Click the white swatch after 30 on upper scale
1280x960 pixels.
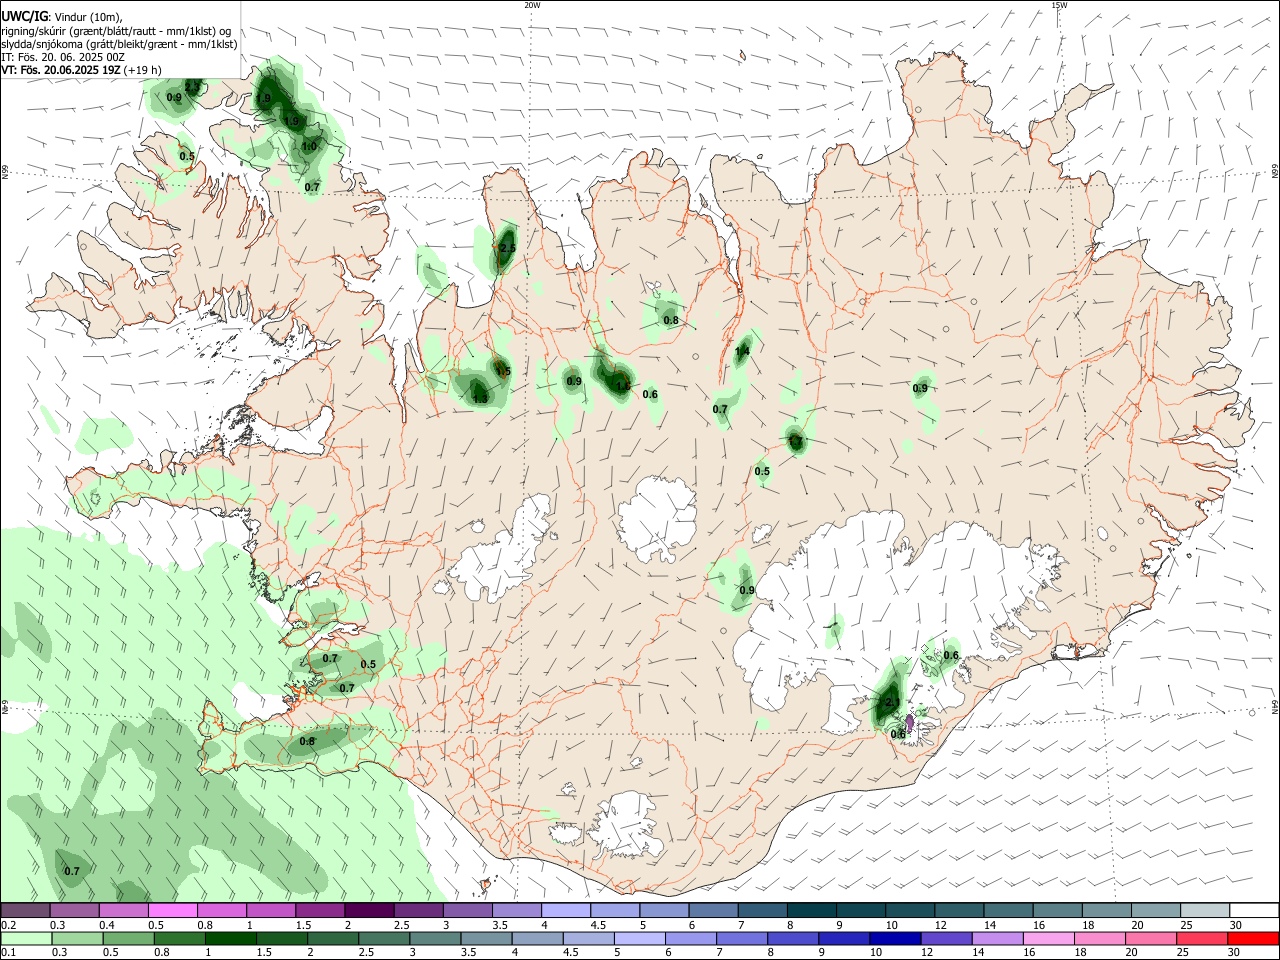[x=1255, y=910]
